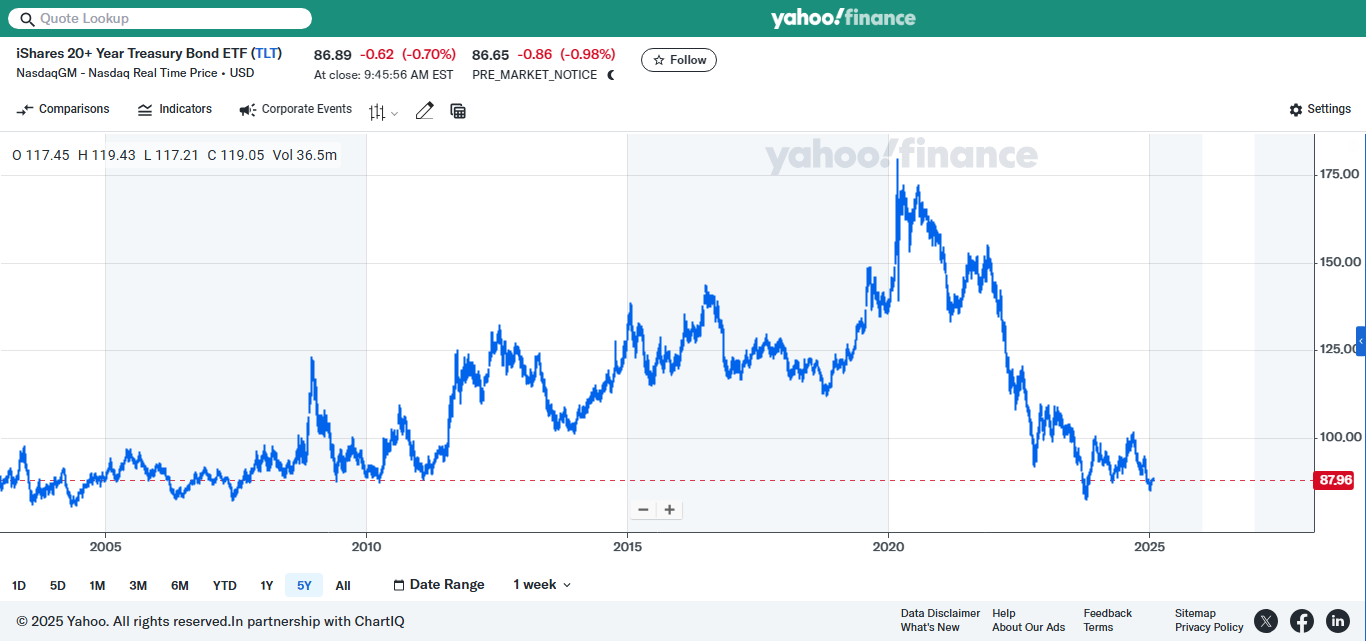Open the Feedback link
This screenshot has height=641, width=1366.
(1108, 614)
